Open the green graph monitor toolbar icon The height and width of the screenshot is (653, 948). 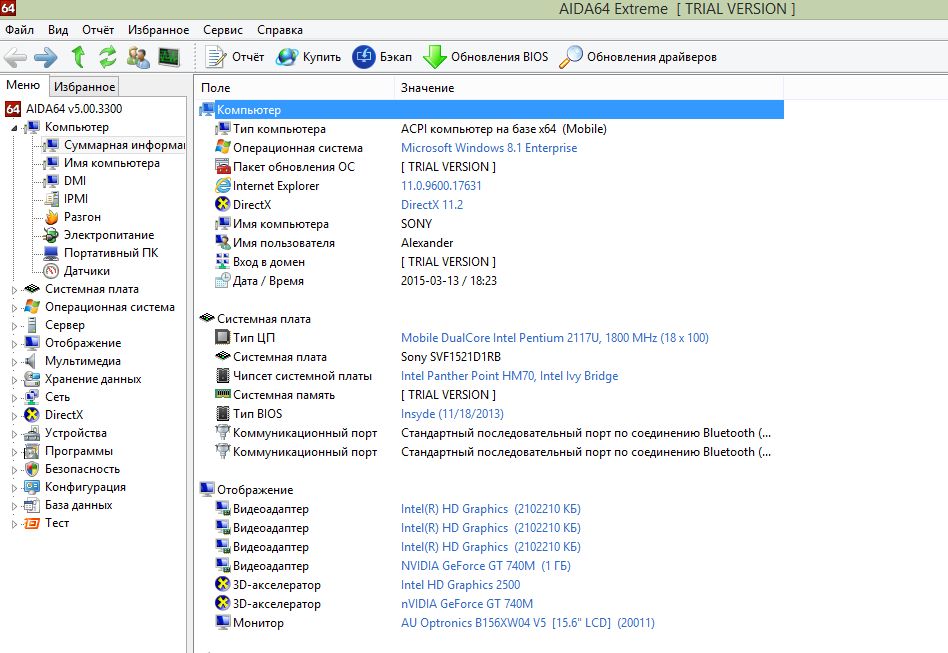(x=169, y=57)
